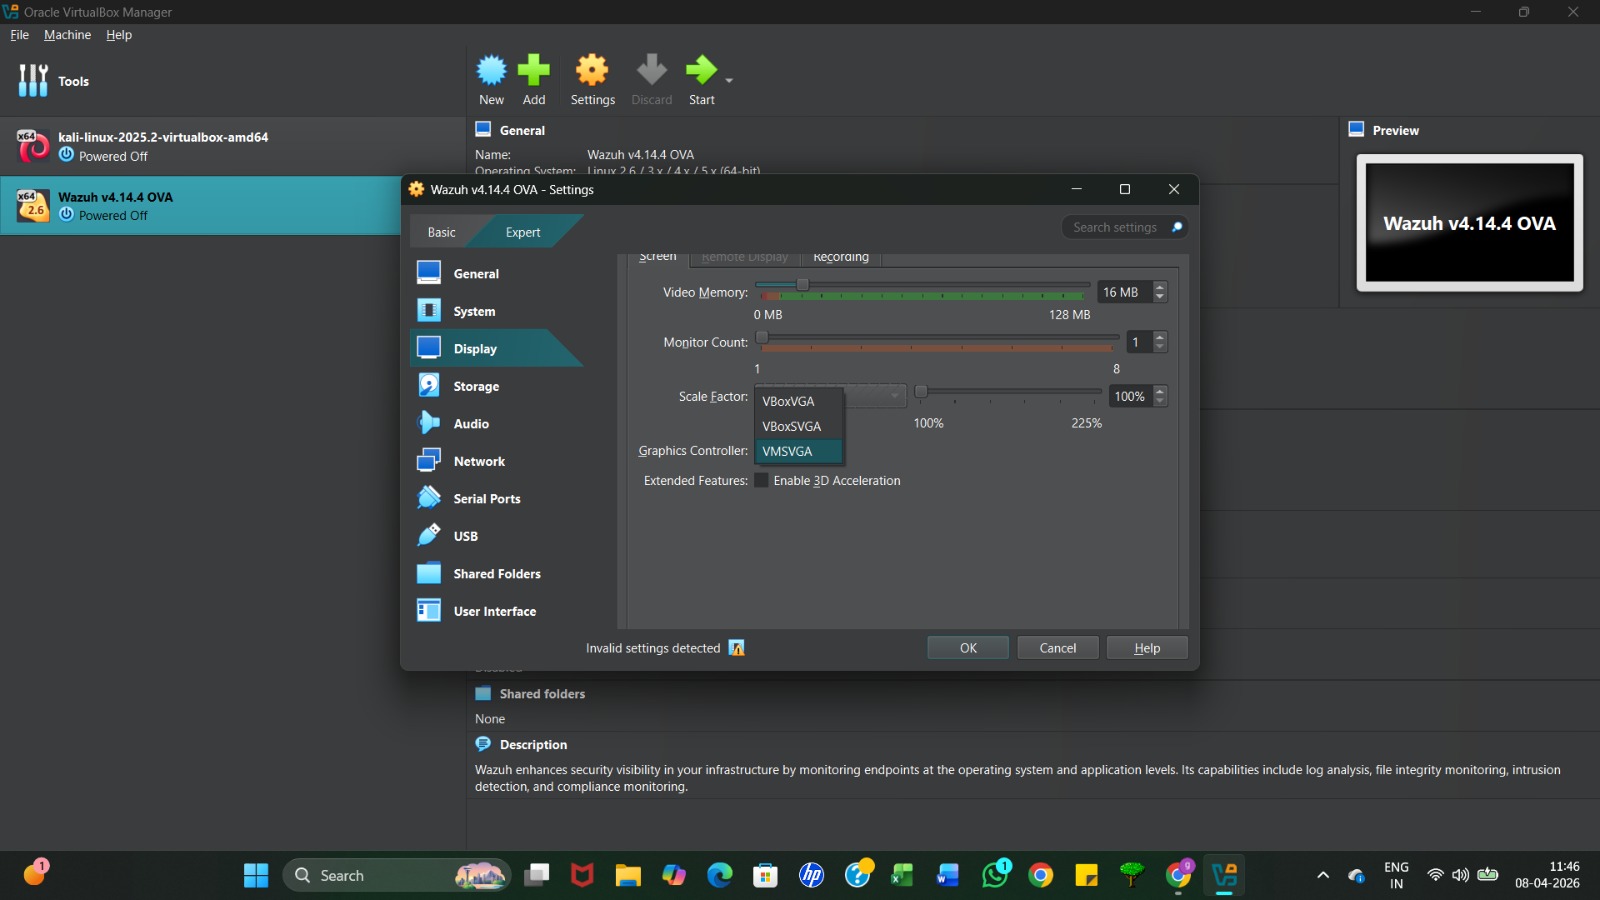Open Settings from the Manager toolbar
1600x900 pixels.
click(592, 80)
